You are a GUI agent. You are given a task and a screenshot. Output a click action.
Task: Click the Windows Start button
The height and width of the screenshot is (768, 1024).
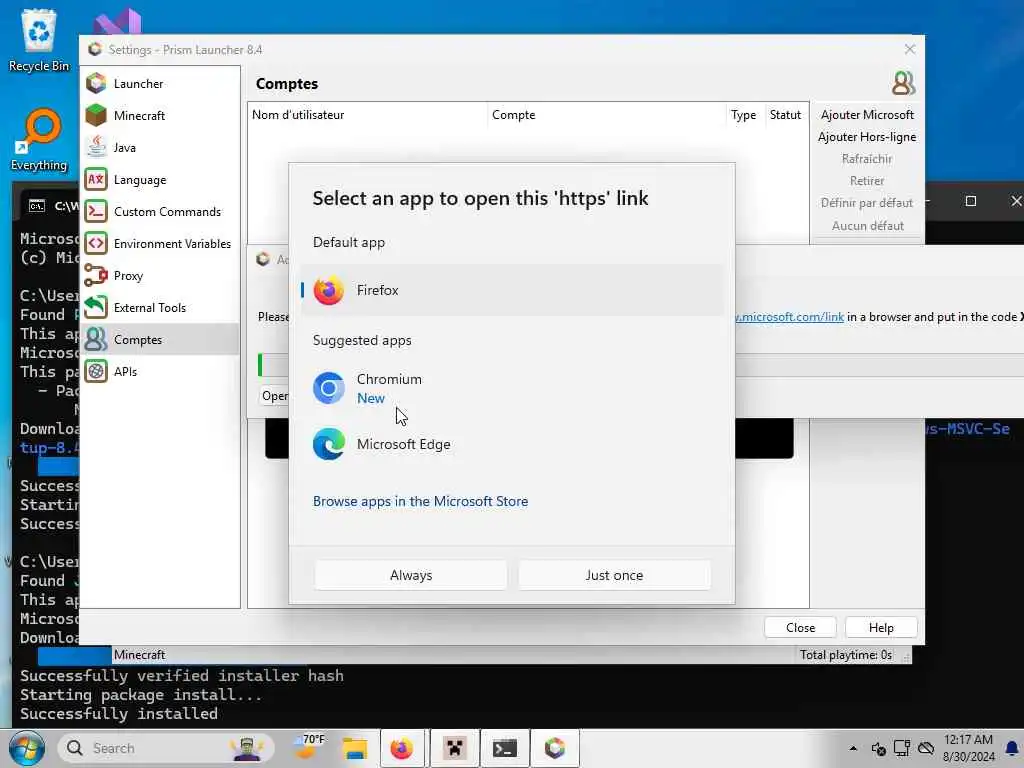click(26, 748)
